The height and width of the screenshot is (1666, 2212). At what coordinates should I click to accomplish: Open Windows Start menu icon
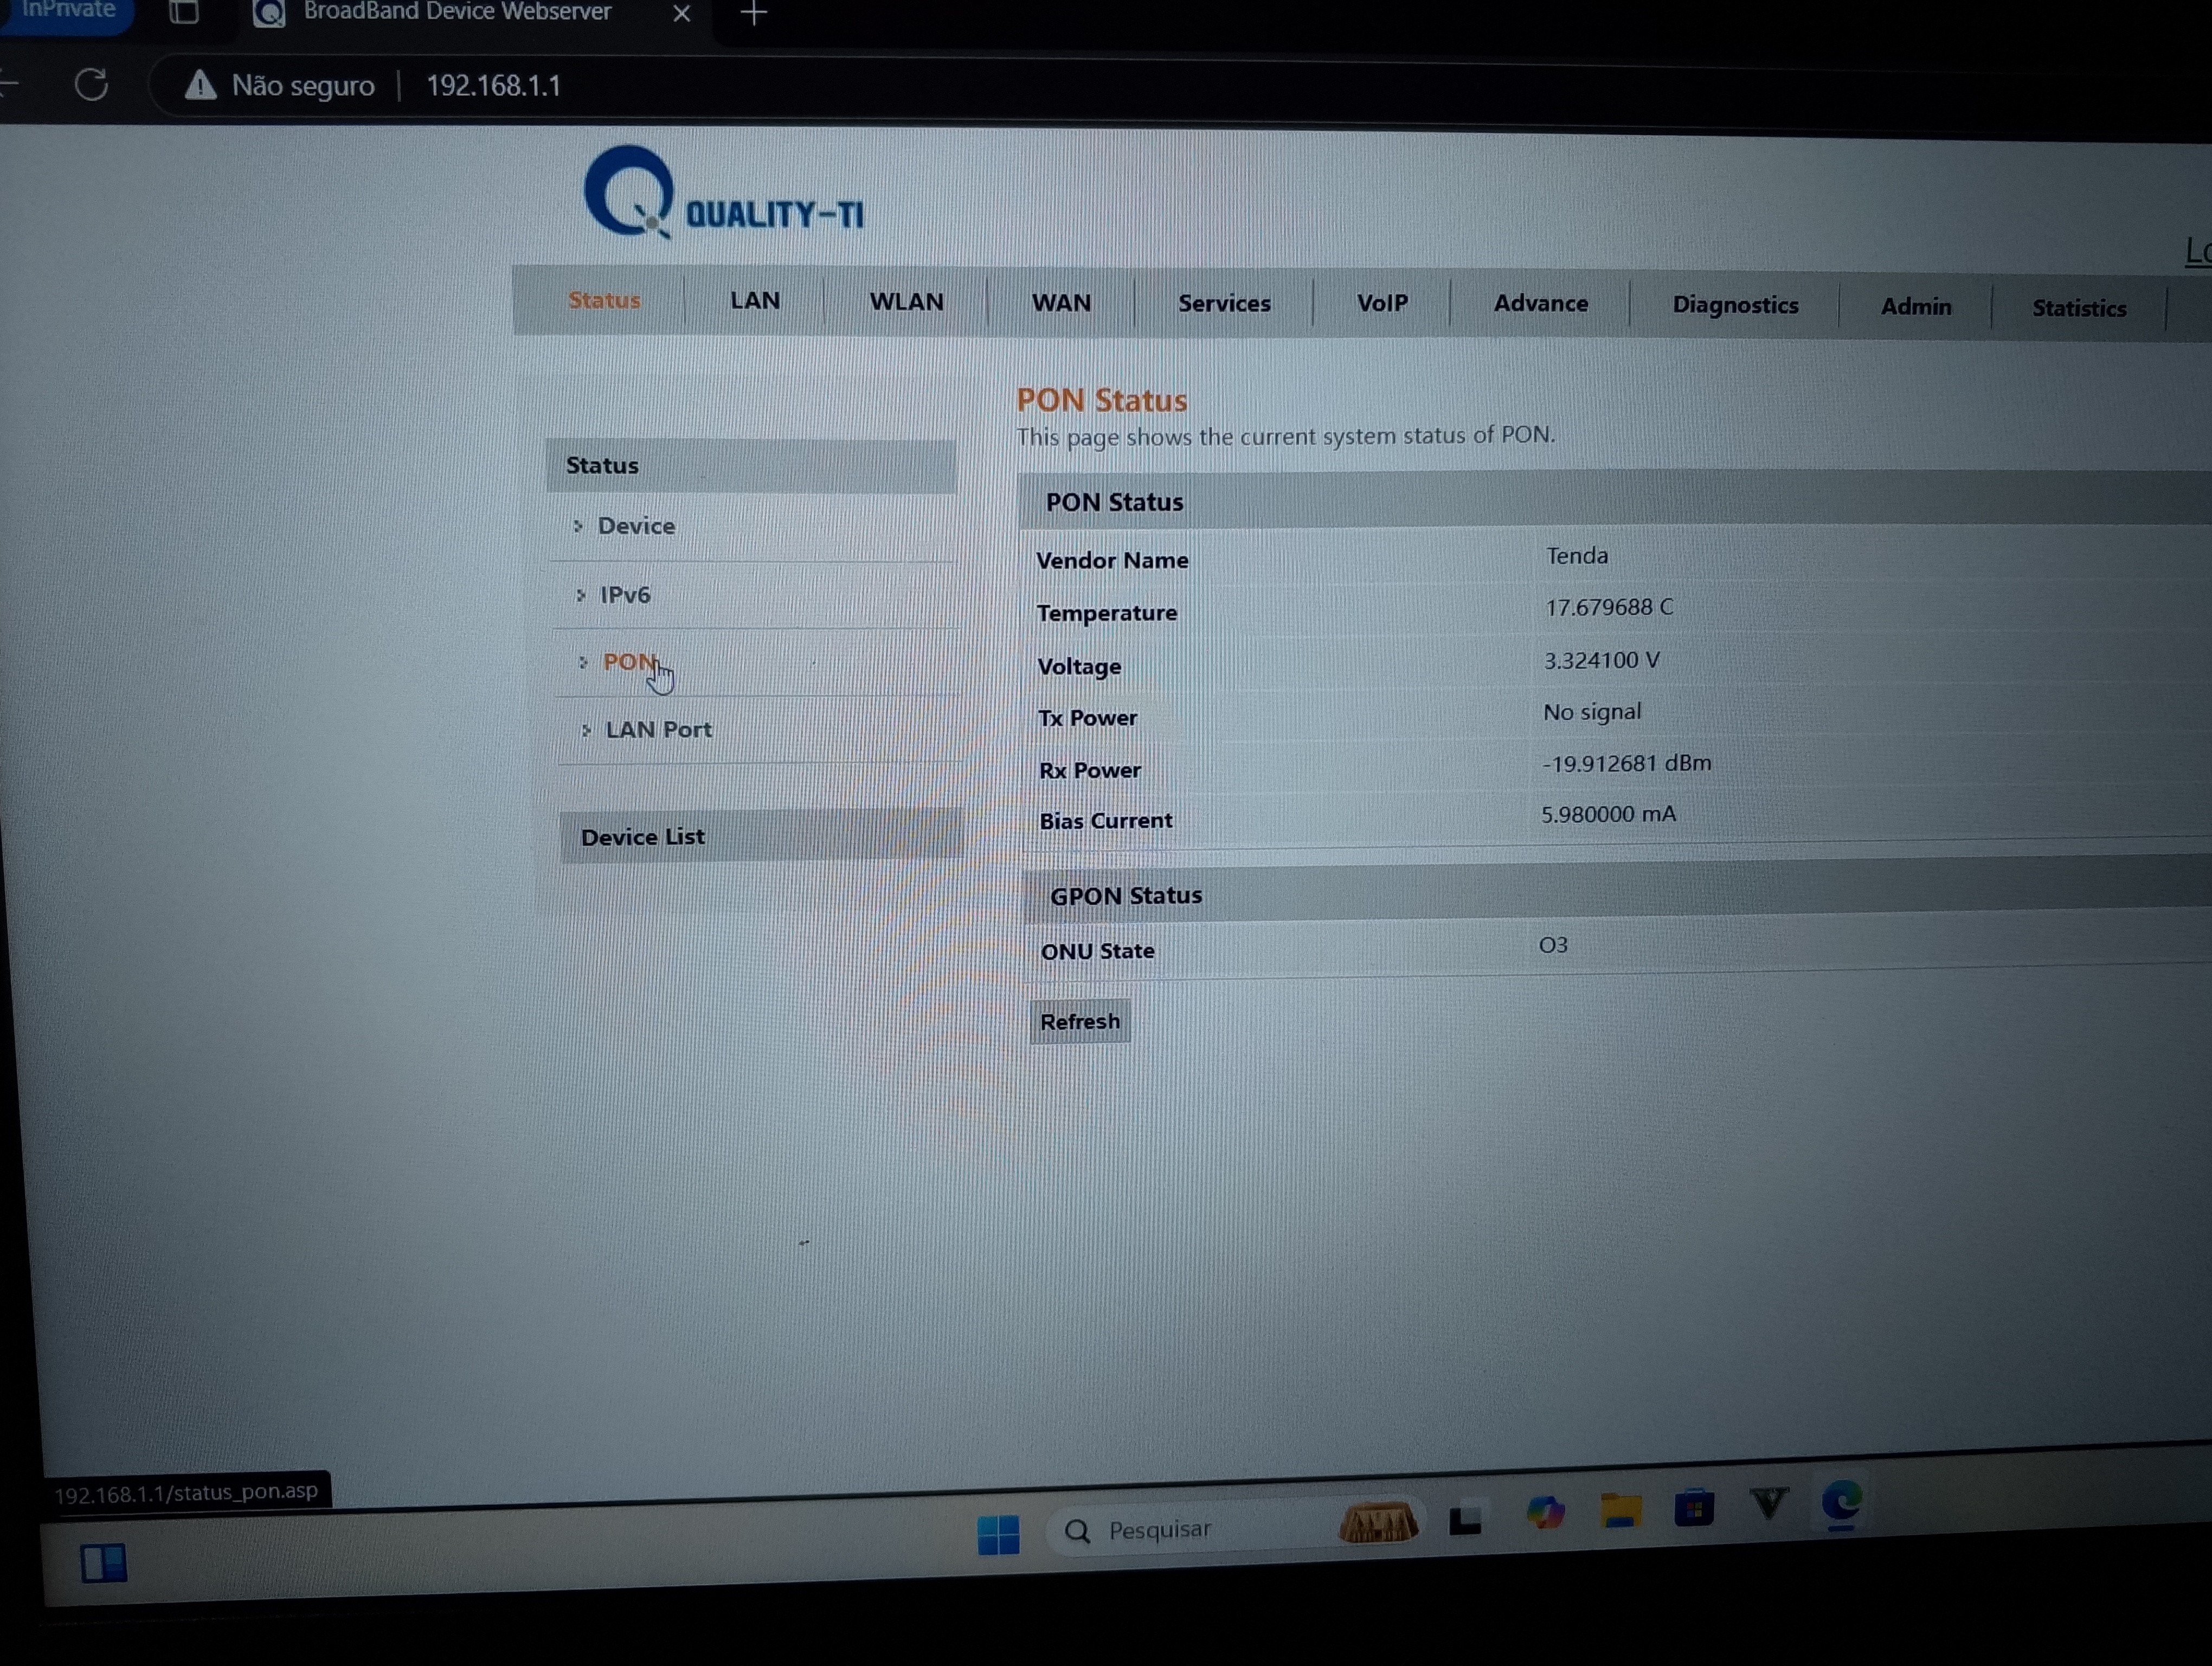point(997,1534)
